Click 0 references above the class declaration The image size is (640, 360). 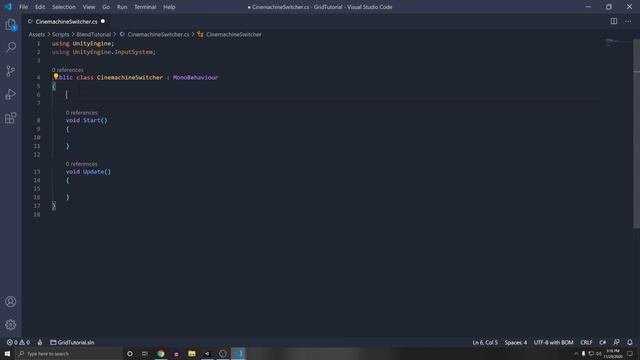coord(67,70)
